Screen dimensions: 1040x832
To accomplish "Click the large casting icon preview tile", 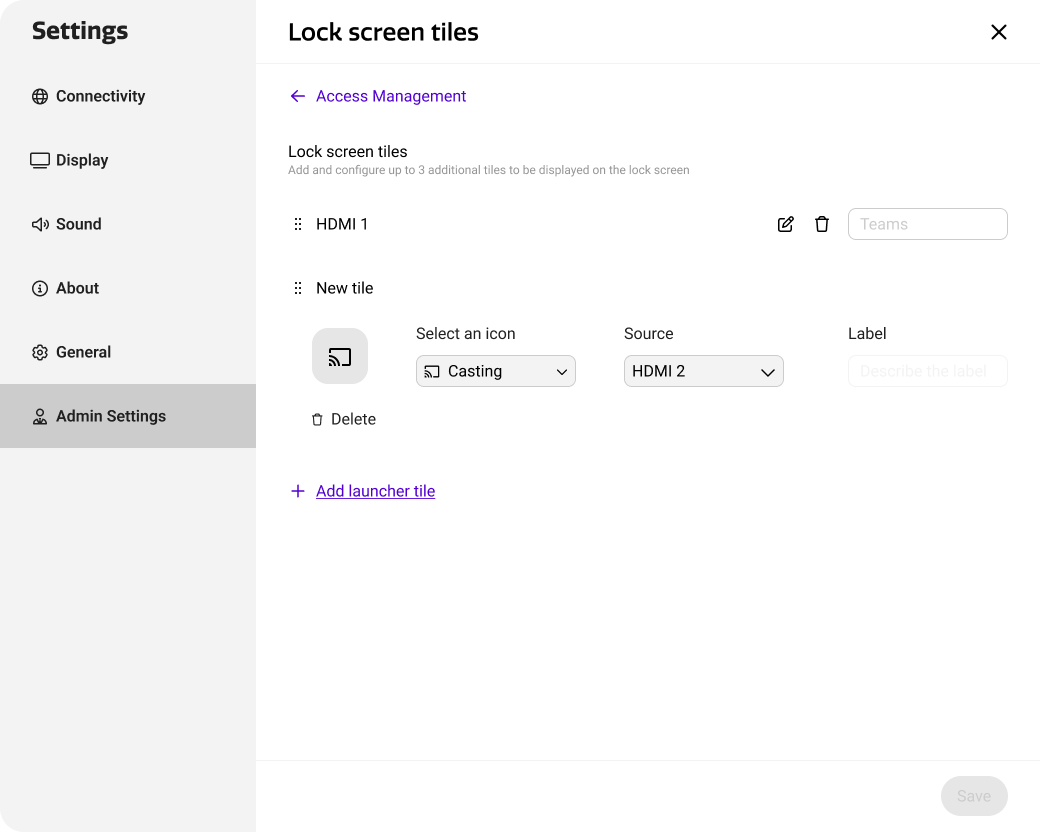I will click(340, 356).
